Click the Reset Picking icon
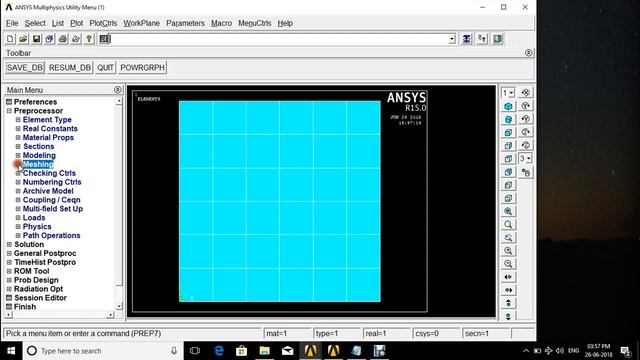This screenshot has height=360, width=640. tap(482, 39)
